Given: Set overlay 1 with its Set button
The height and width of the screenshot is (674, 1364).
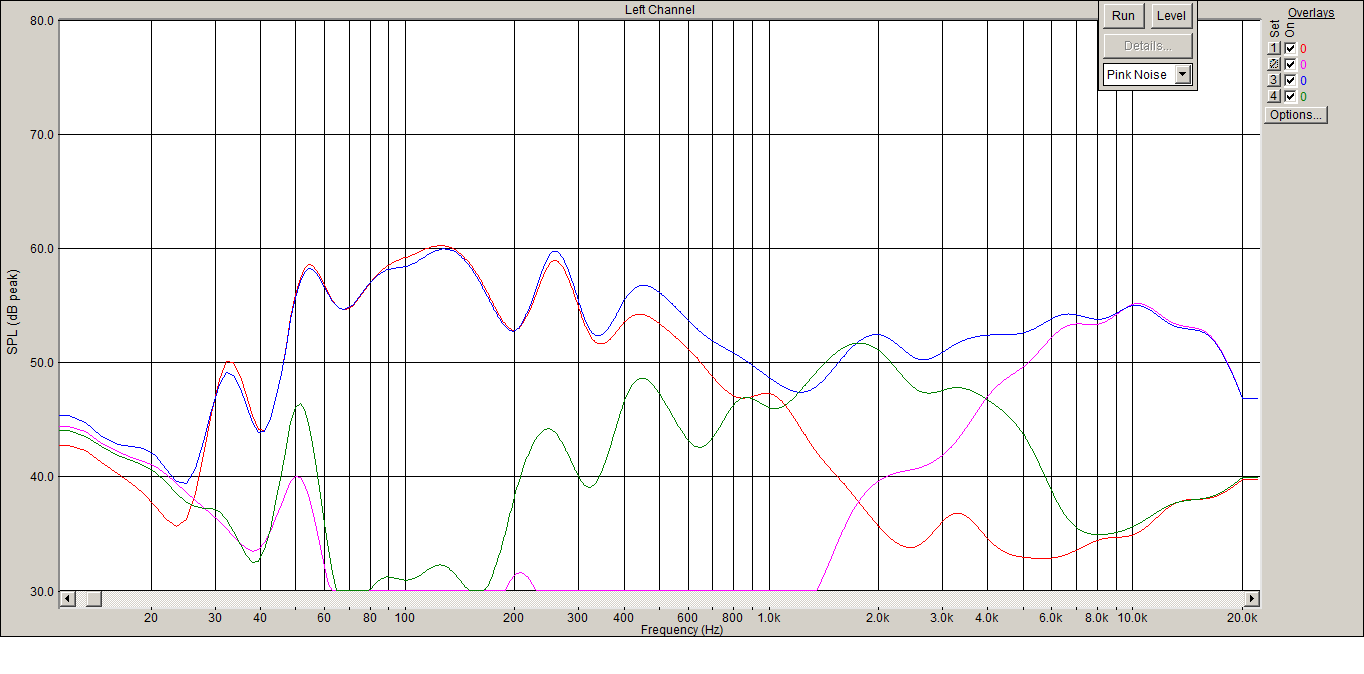Looking at the screenshot, I should (1274, 48).
